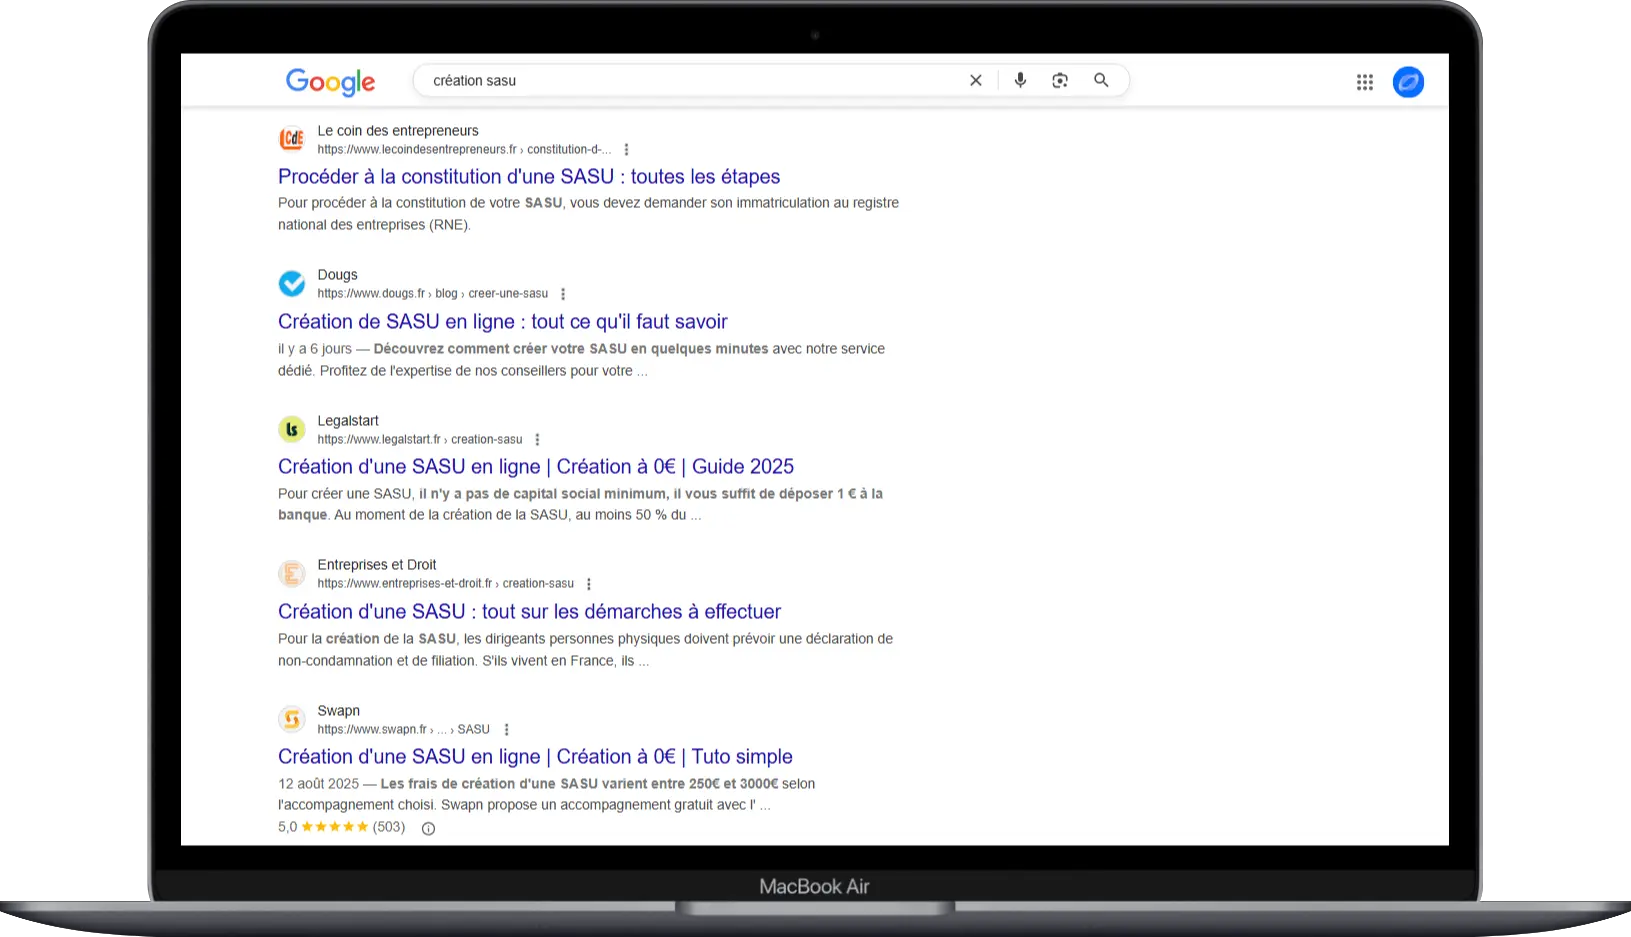Open the account profile avatar
This screenshot has width=1631, height=937.
point(1408,82)
